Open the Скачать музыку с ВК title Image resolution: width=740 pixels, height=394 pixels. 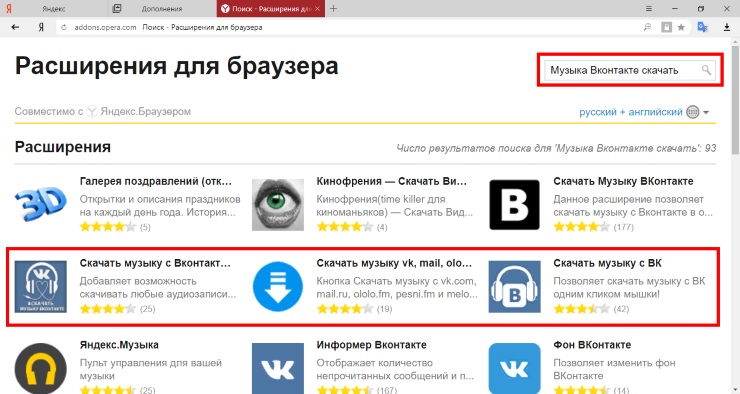(607, 263)
